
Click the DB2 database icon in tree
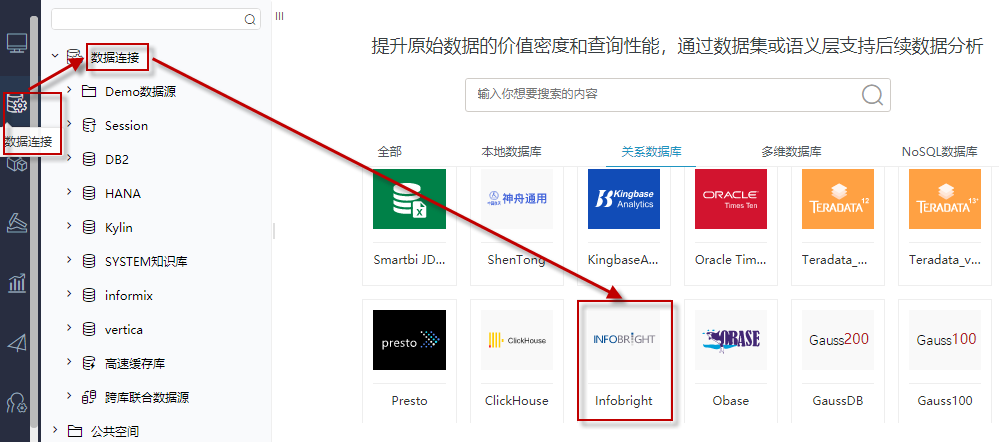tap(89, 160)
